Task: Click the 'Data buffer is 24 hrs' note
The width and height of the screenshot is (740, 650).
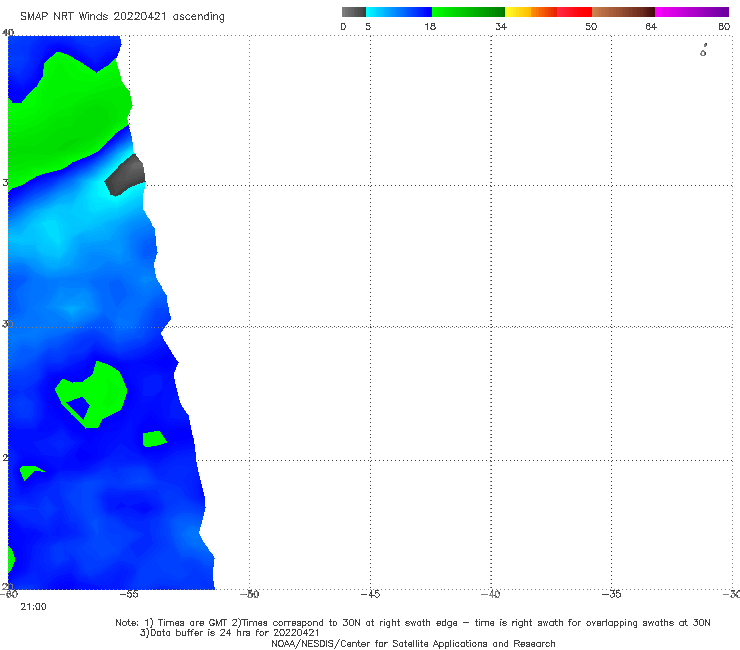Action: tap(230, 633)
